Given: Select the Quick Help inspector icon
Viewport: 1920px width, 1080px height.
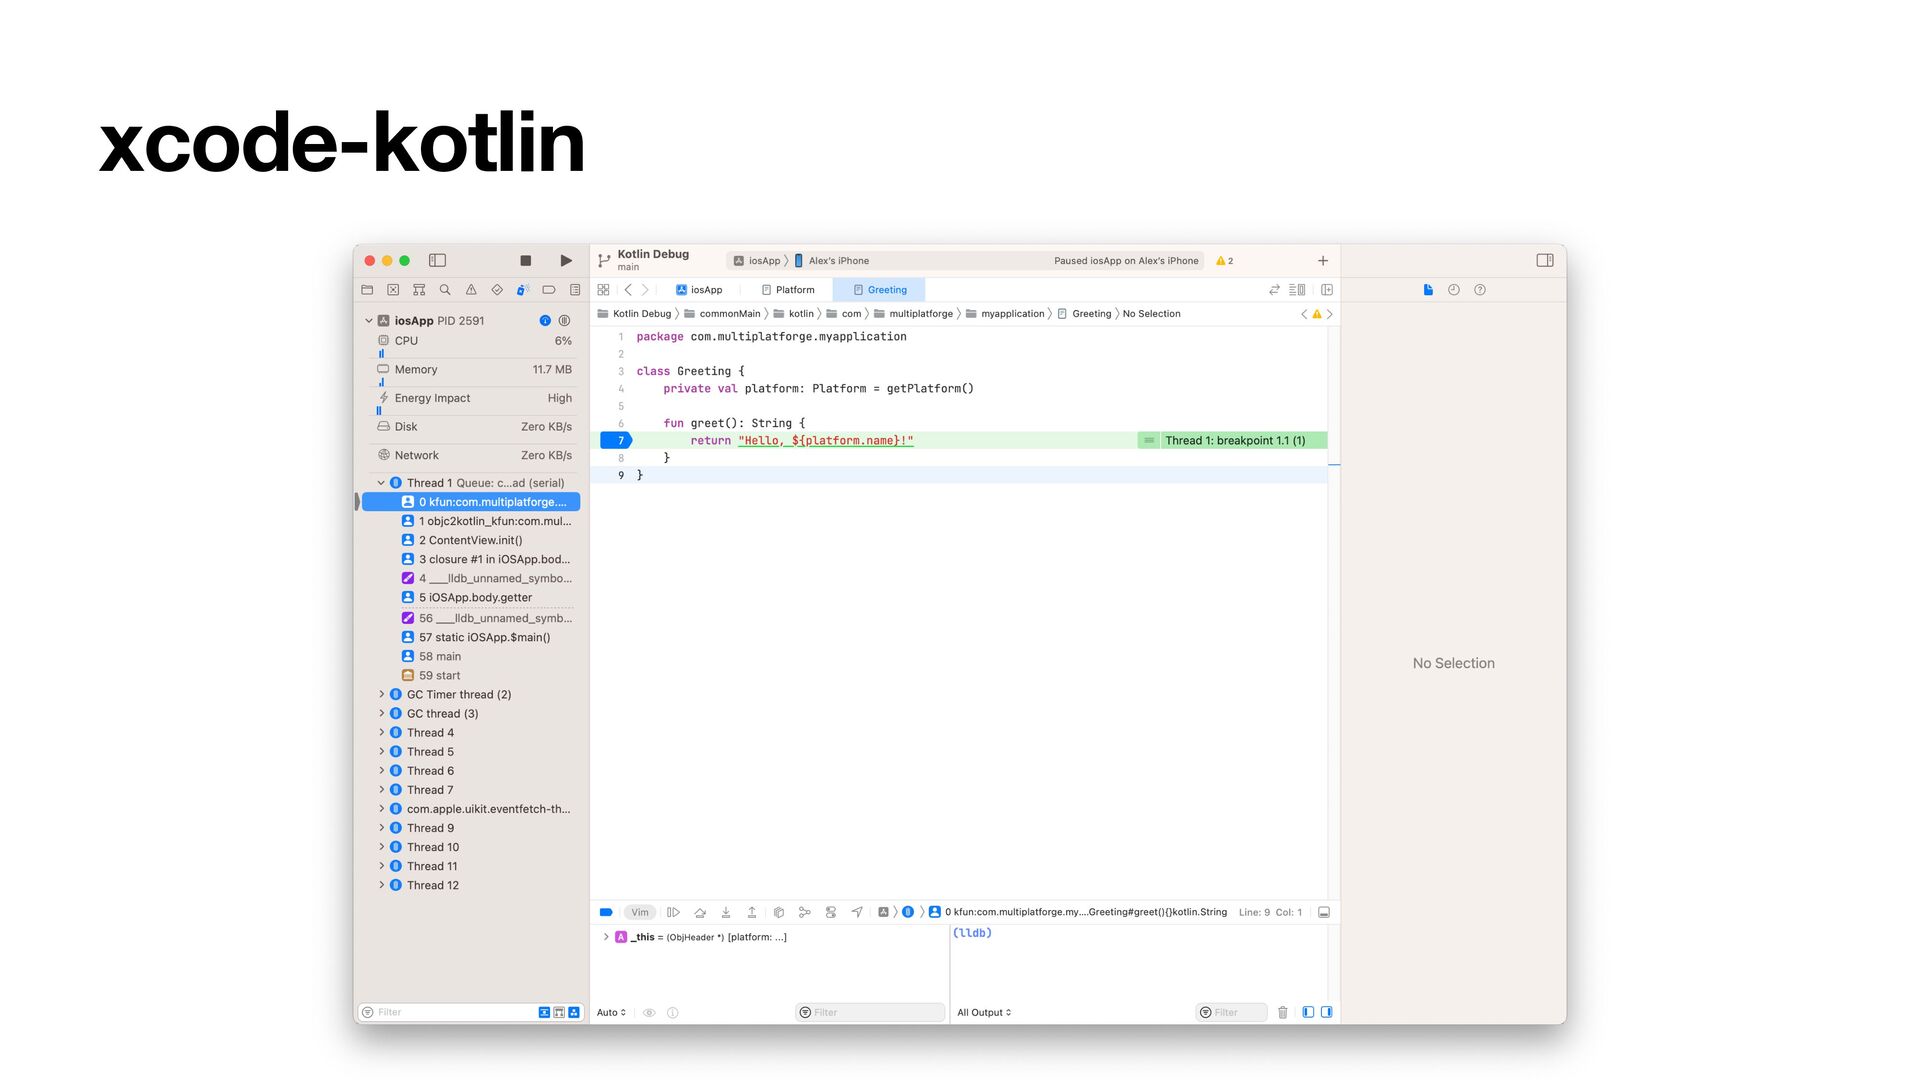Looking at the screenshot, I should tap(1480, 290).
